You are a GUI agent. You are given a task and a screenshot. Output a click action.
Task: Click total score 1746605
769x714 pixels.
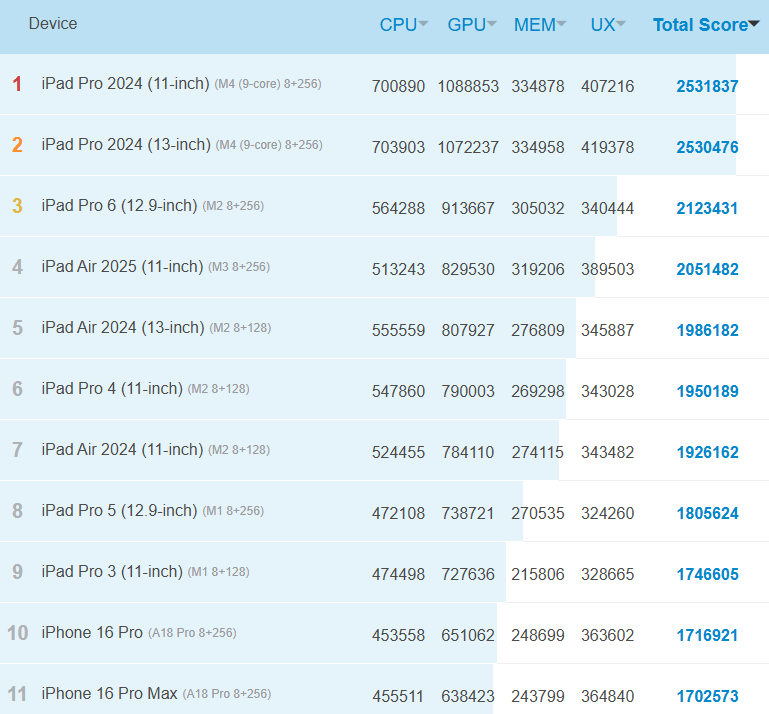click(707, 574)
